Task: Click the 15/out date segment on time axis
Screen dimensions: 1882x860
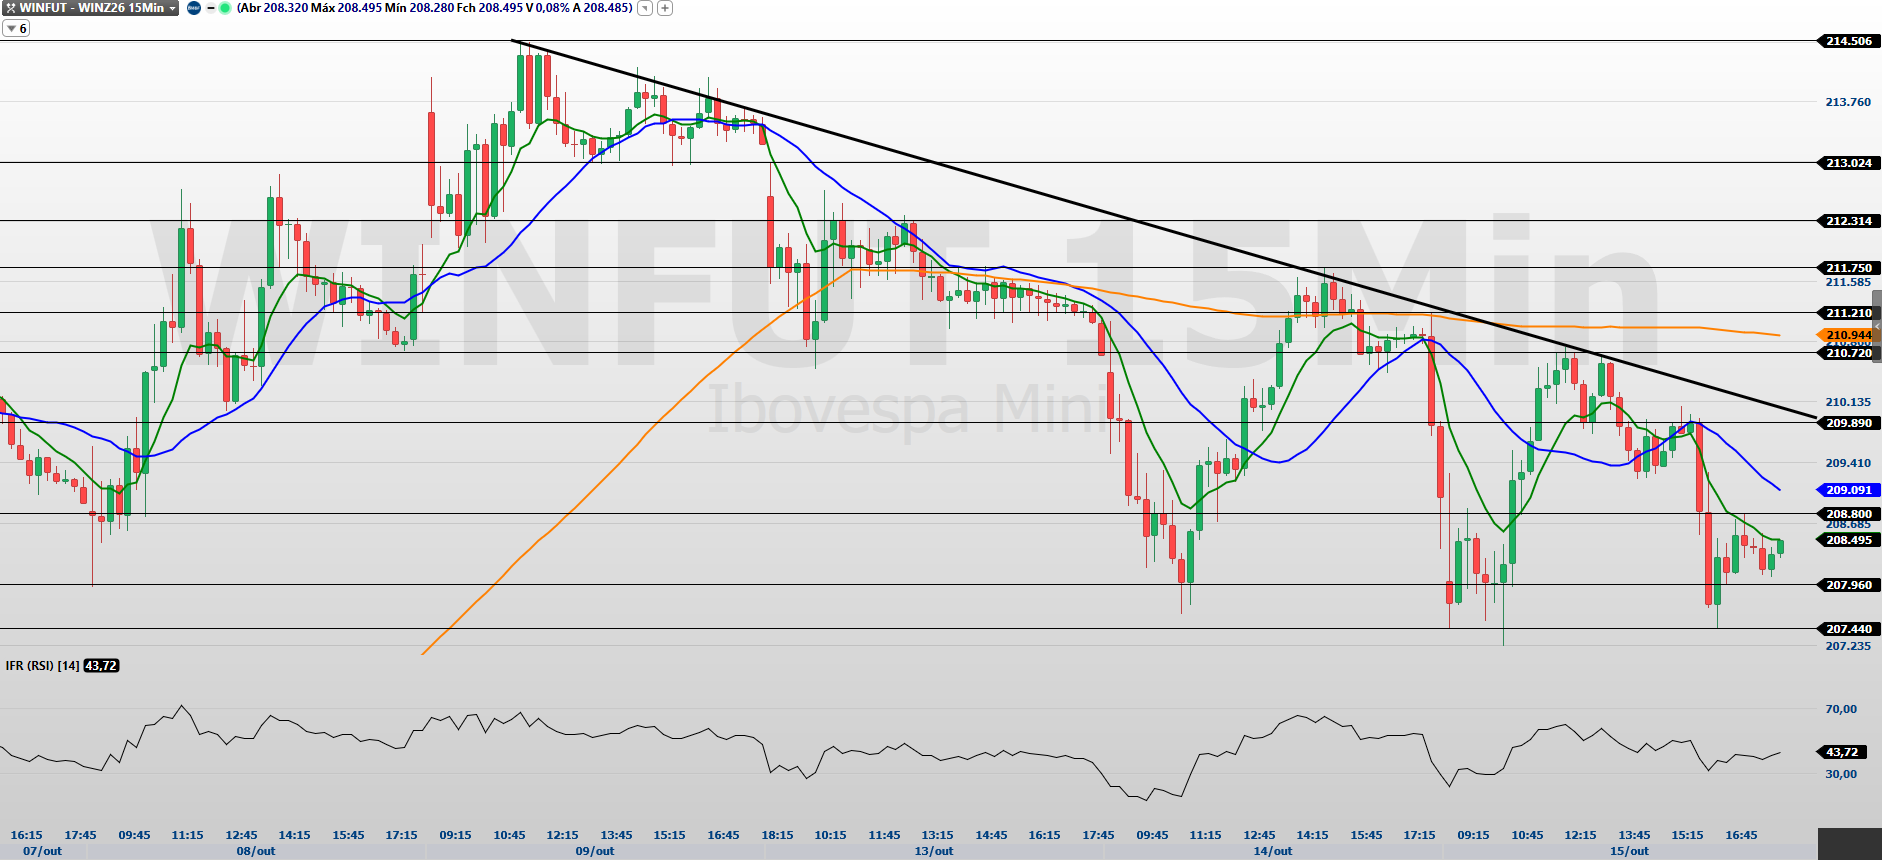Action: coord(1630,851)
